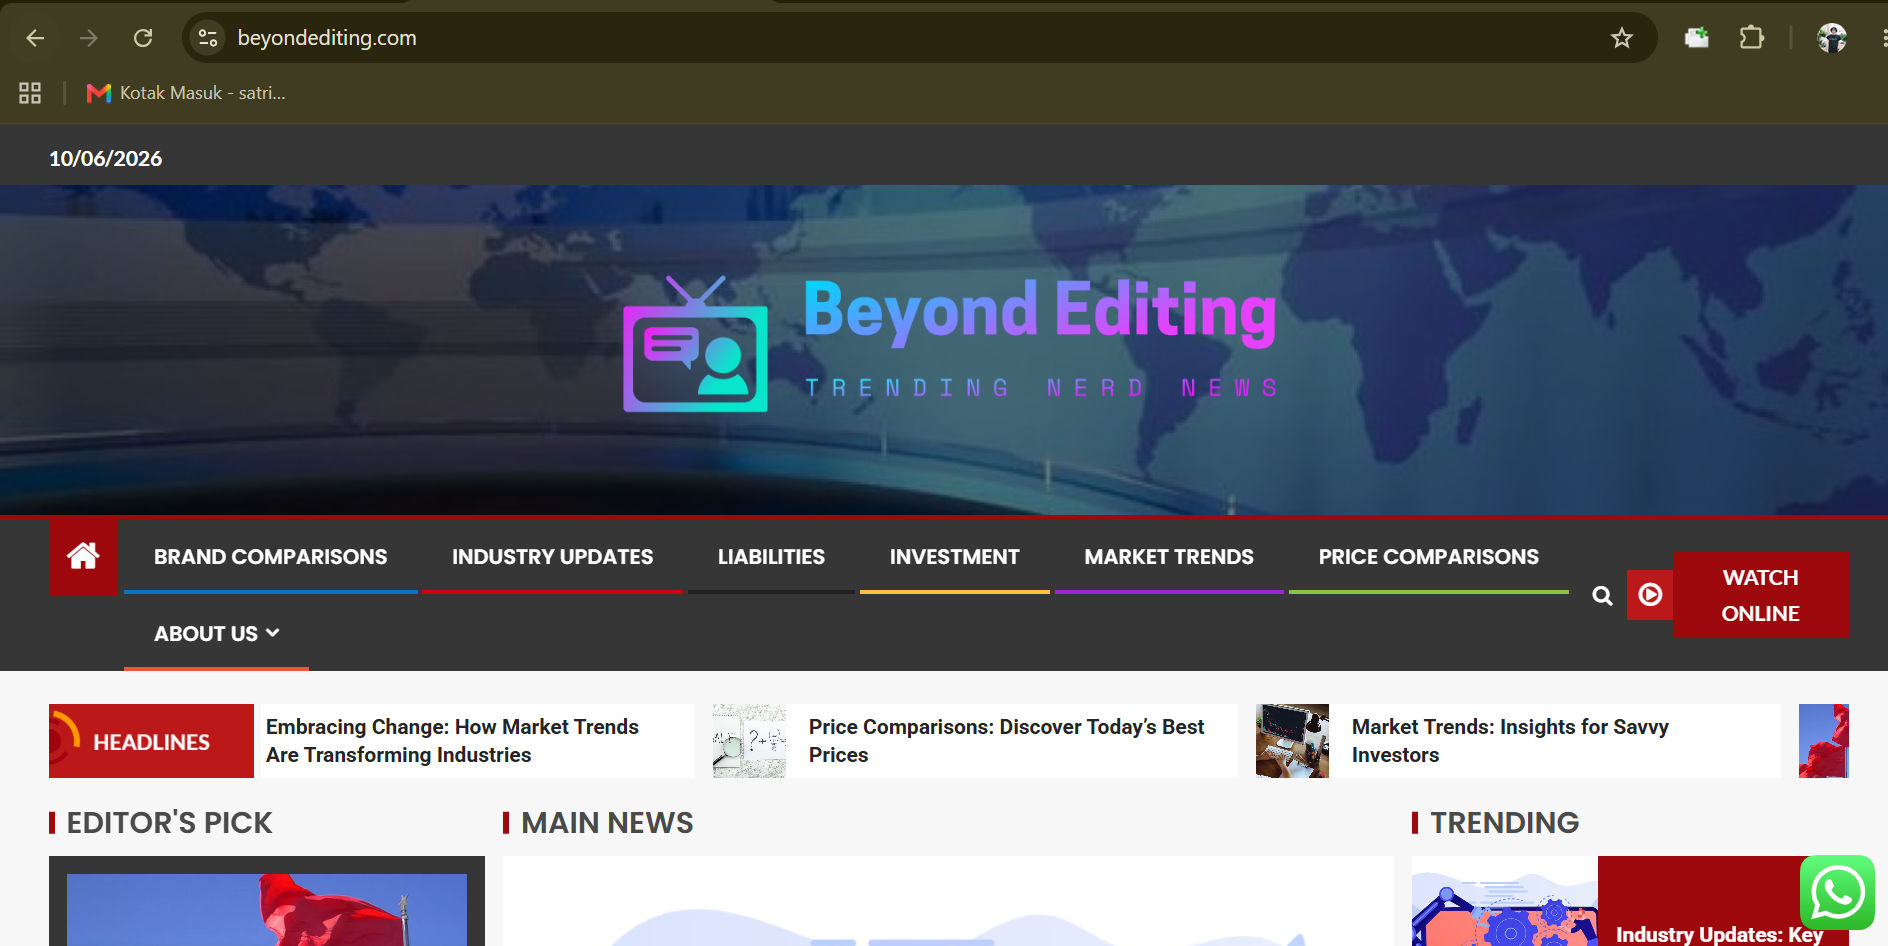Open Price Comparisons menu item
Viewport: 1888px width, 946px height.
(1428, 557)
